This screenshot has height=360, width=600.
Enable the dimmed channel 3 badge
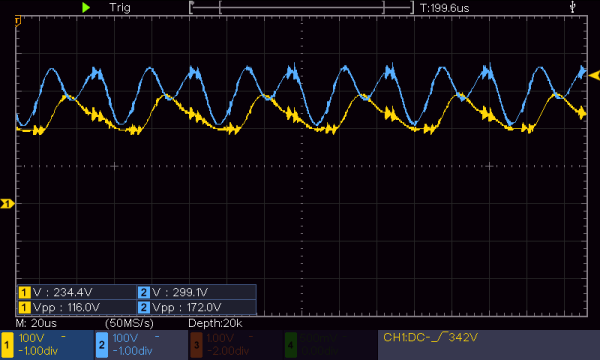(x=196, y=345)
